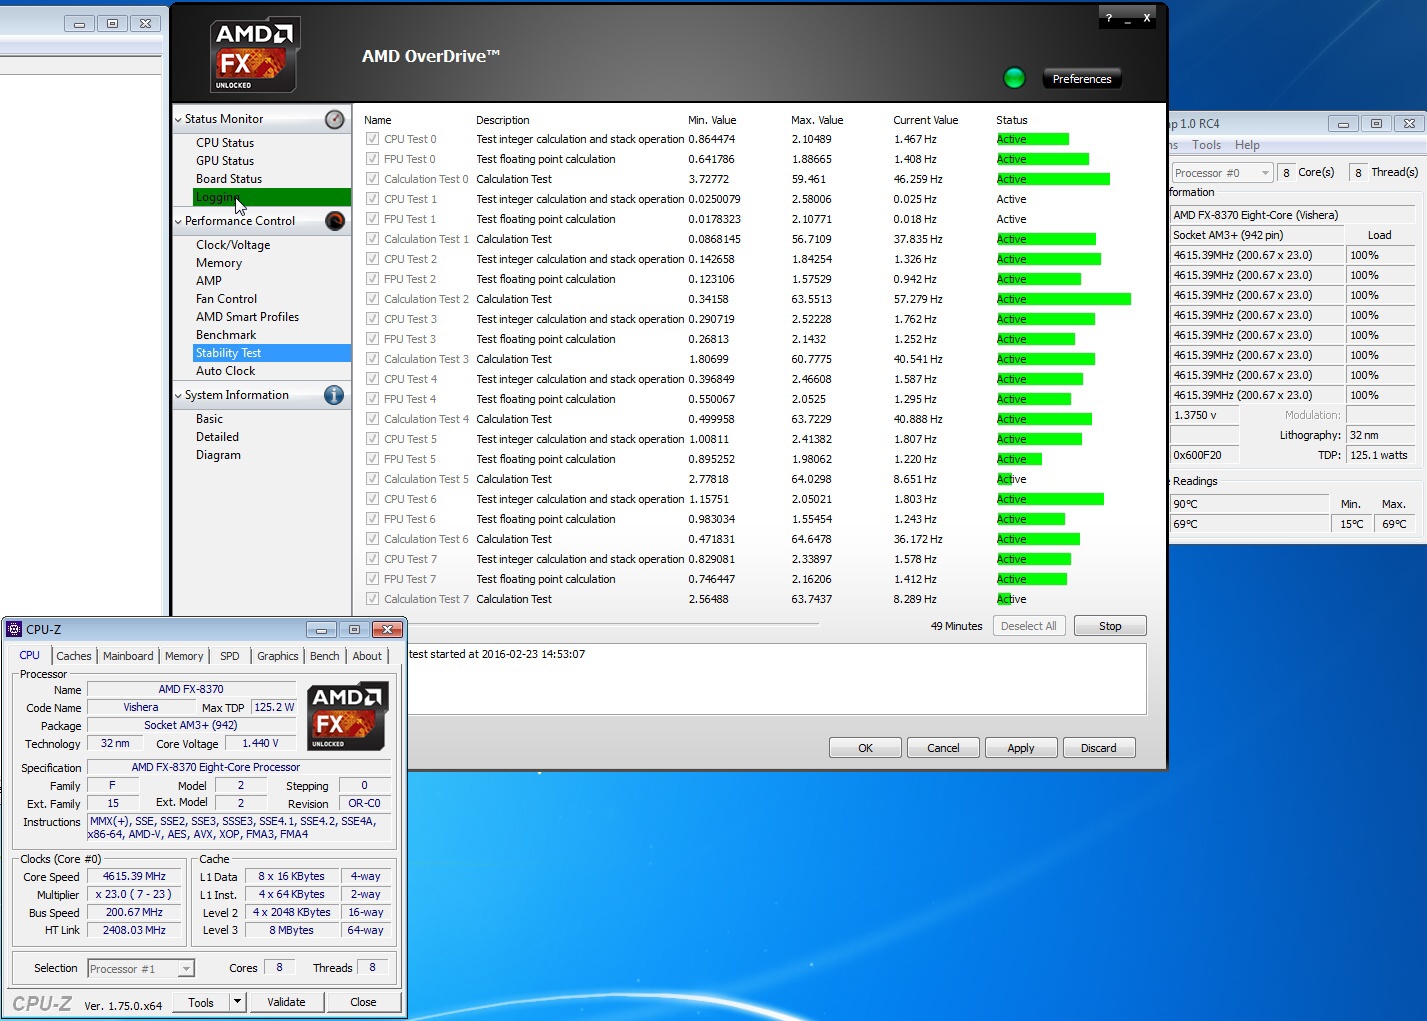Viewport: 1427px width, 1021px height.
Task: Click the Calculation Test 2 green status bar
Action: (x=1063, y=299)
